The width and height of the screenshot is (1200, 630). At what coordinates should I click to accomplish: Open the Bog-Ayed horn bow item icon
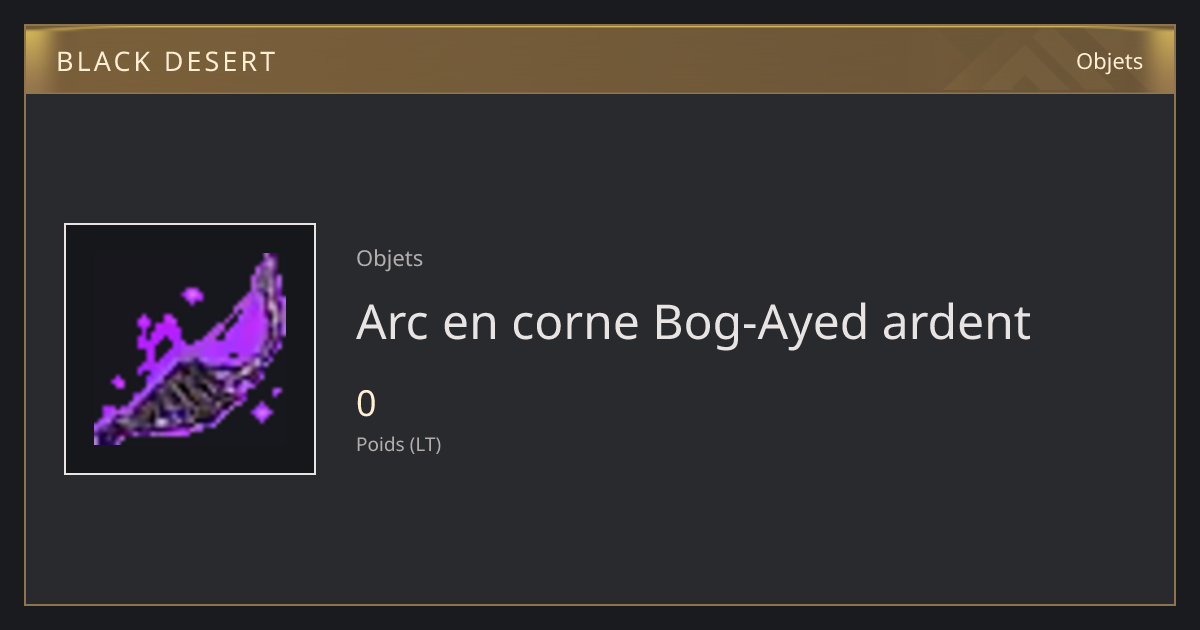(190, 349)
